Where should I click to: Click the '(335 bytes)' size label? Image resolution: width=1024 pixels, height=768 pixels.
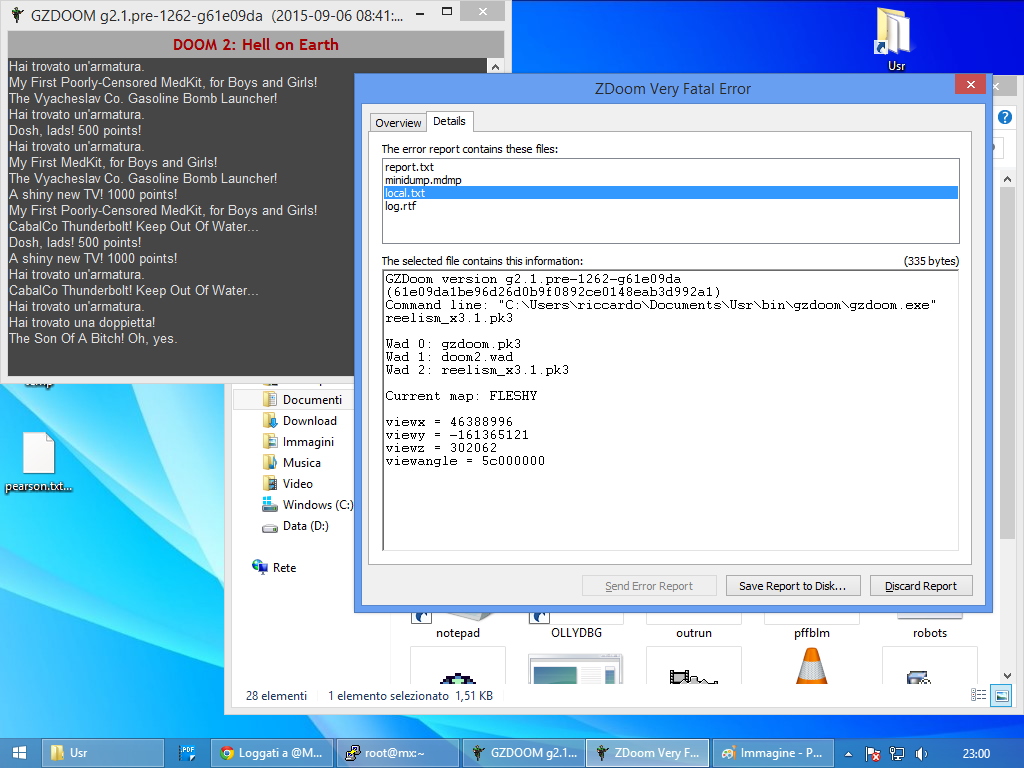(931, 261)
